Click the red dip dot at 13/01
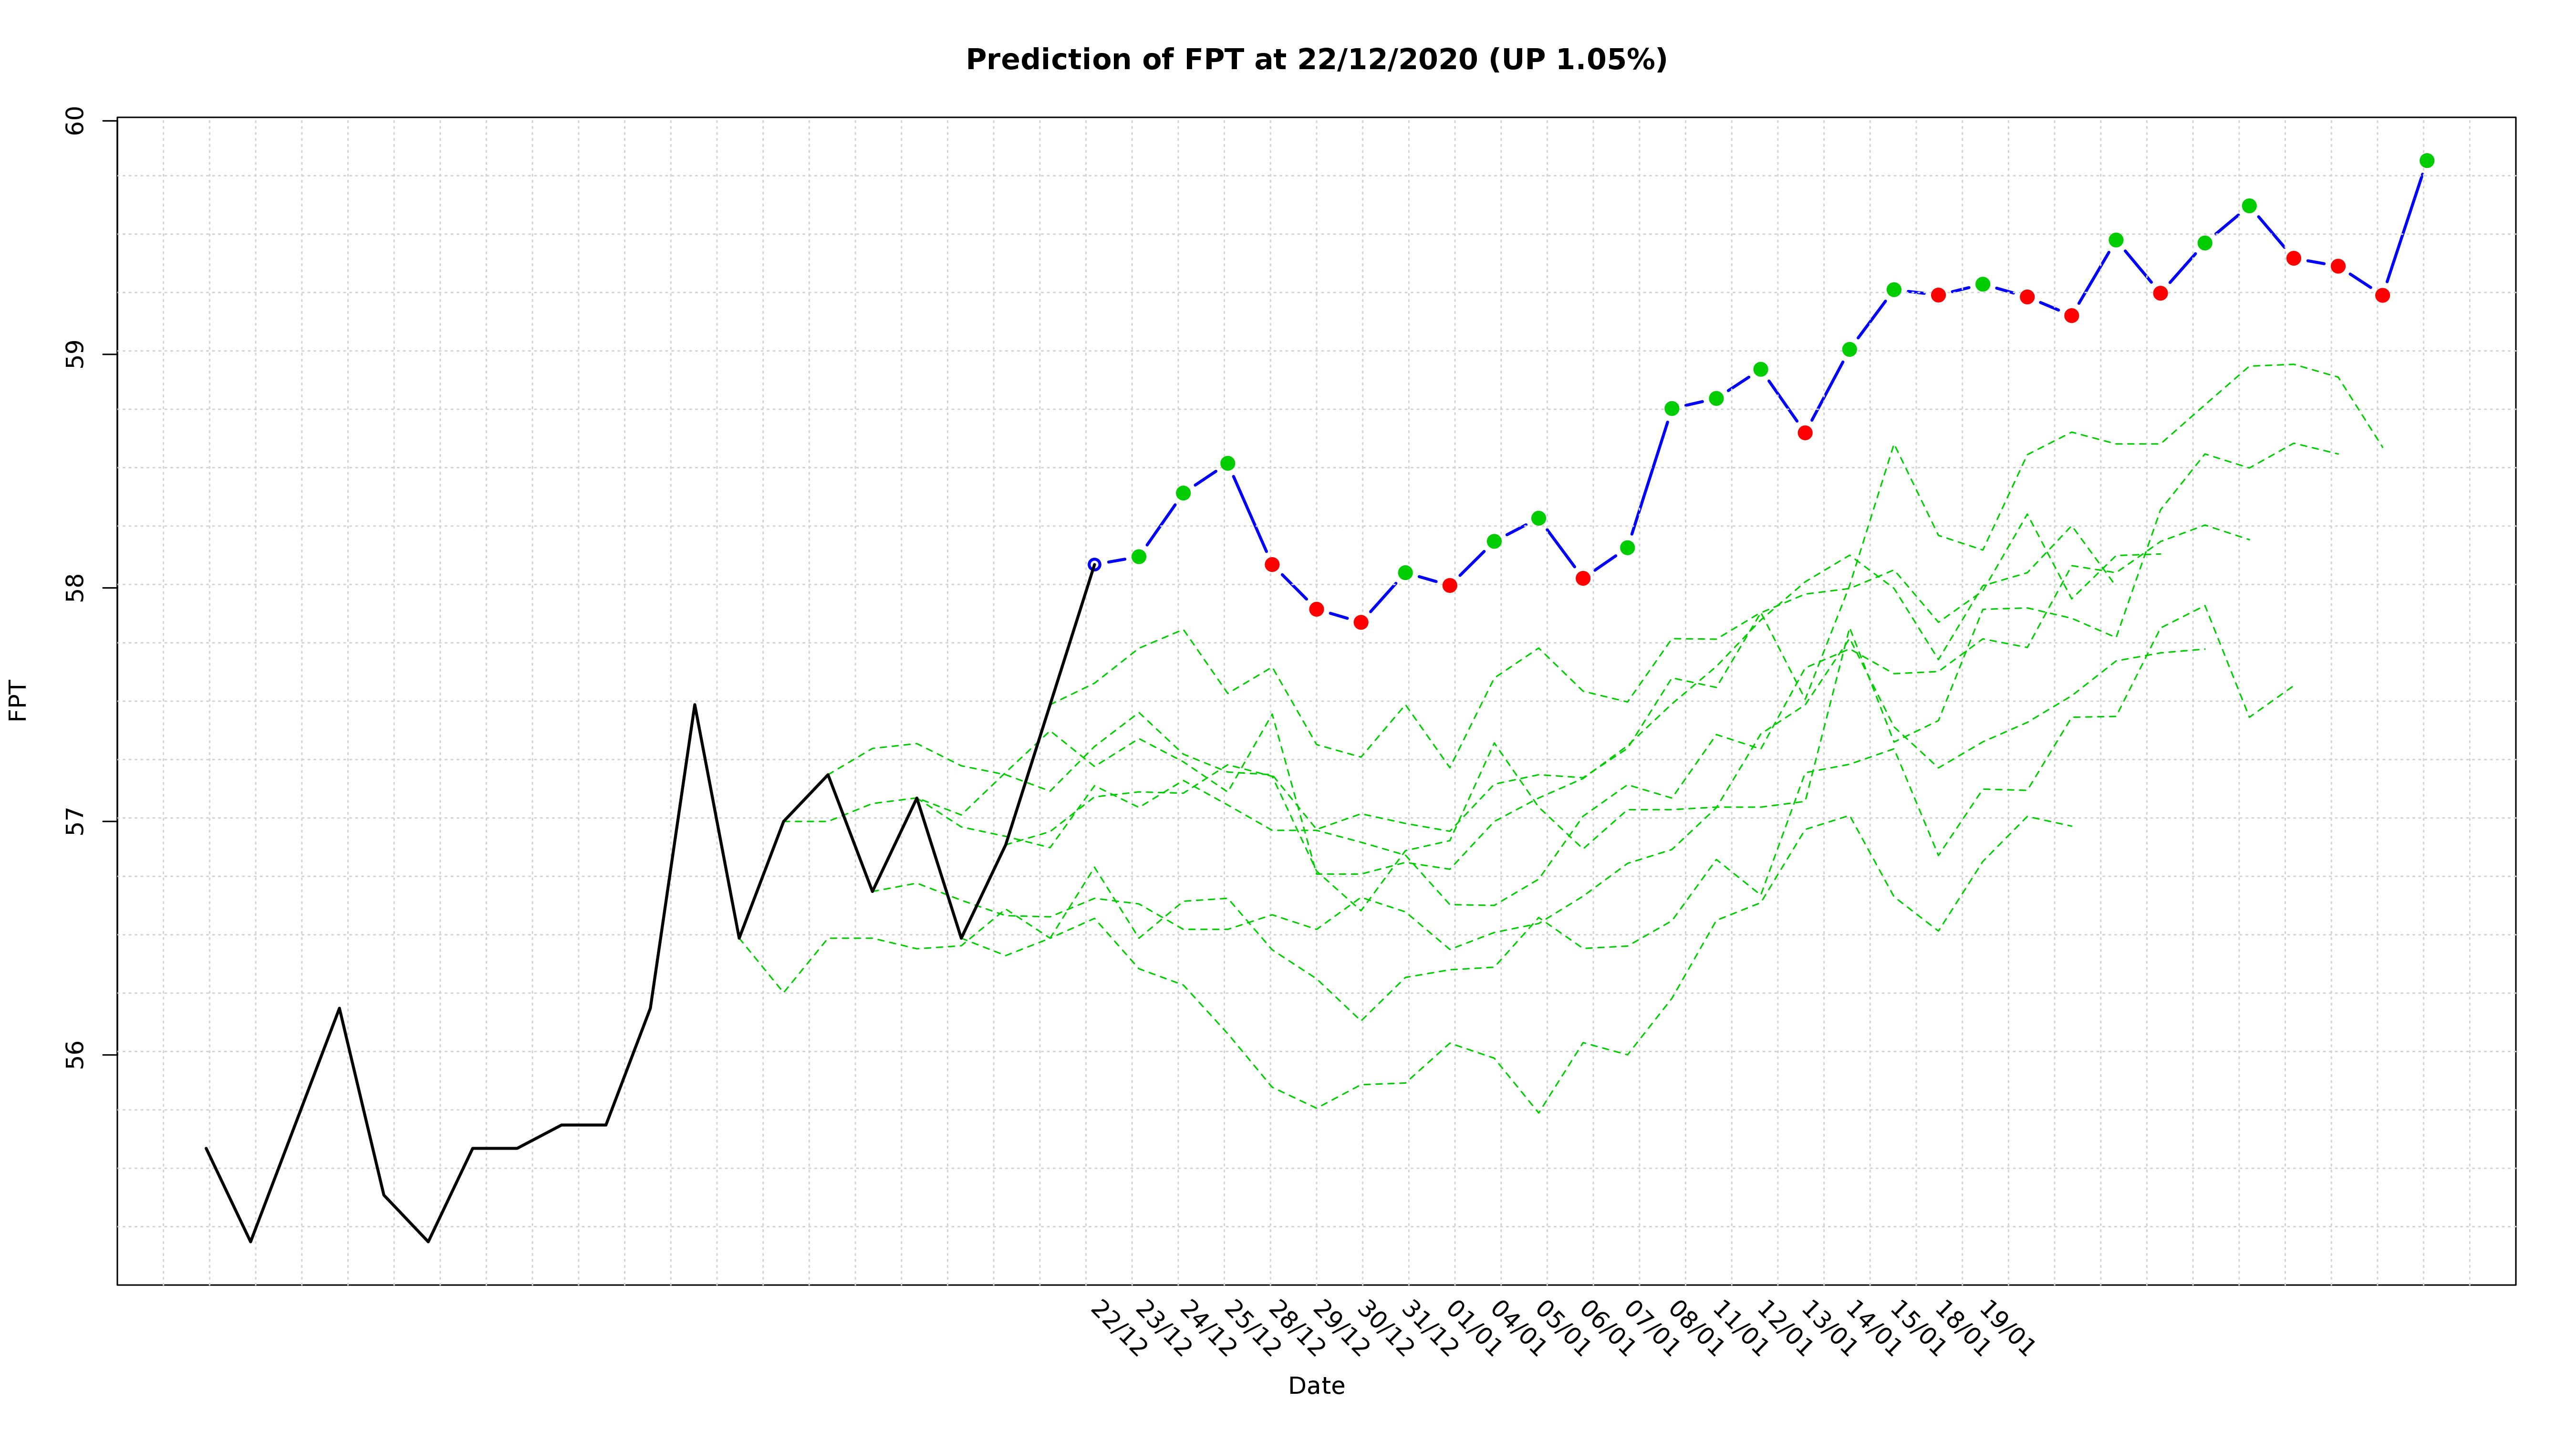Viewport: 2576px width, 1431px height. tap(1804, 432)
